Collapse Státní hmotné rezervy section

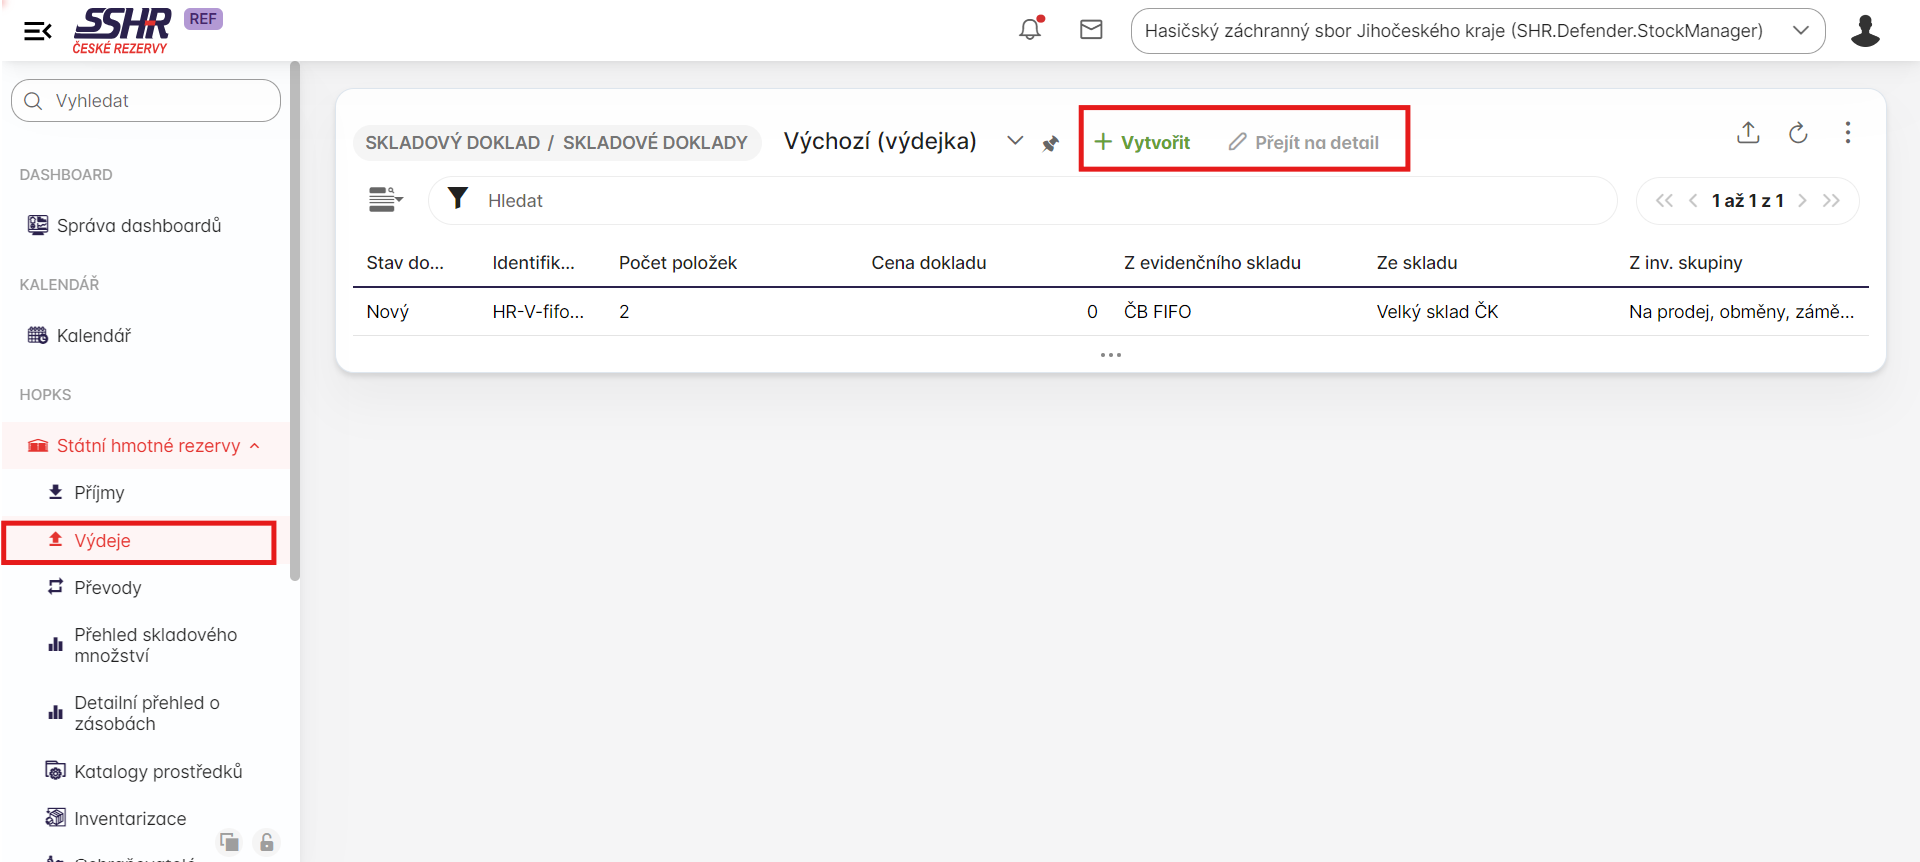[x=255, y=446]
